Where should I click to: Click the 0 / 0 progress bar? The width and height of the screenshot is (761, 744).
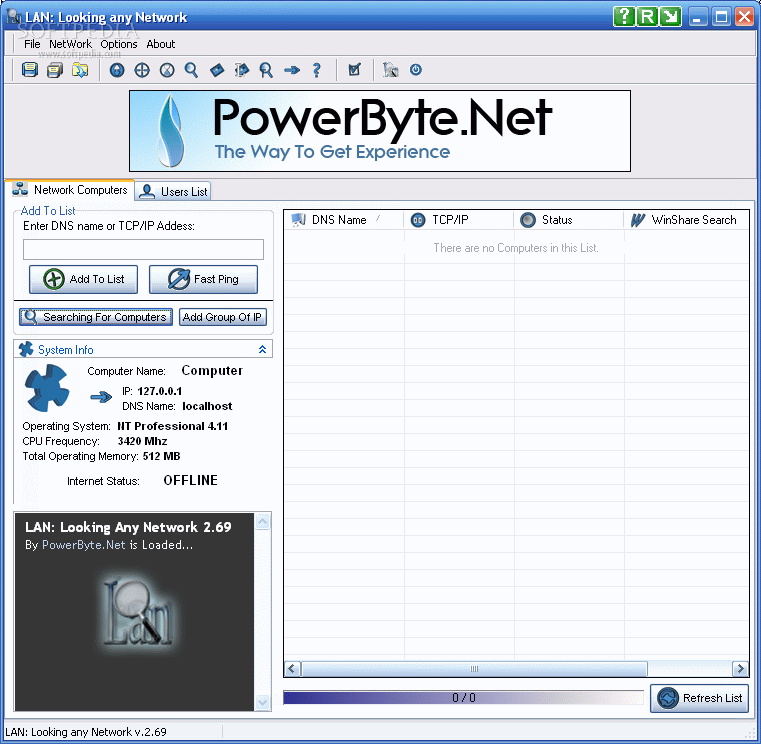[x=463, y=698]
